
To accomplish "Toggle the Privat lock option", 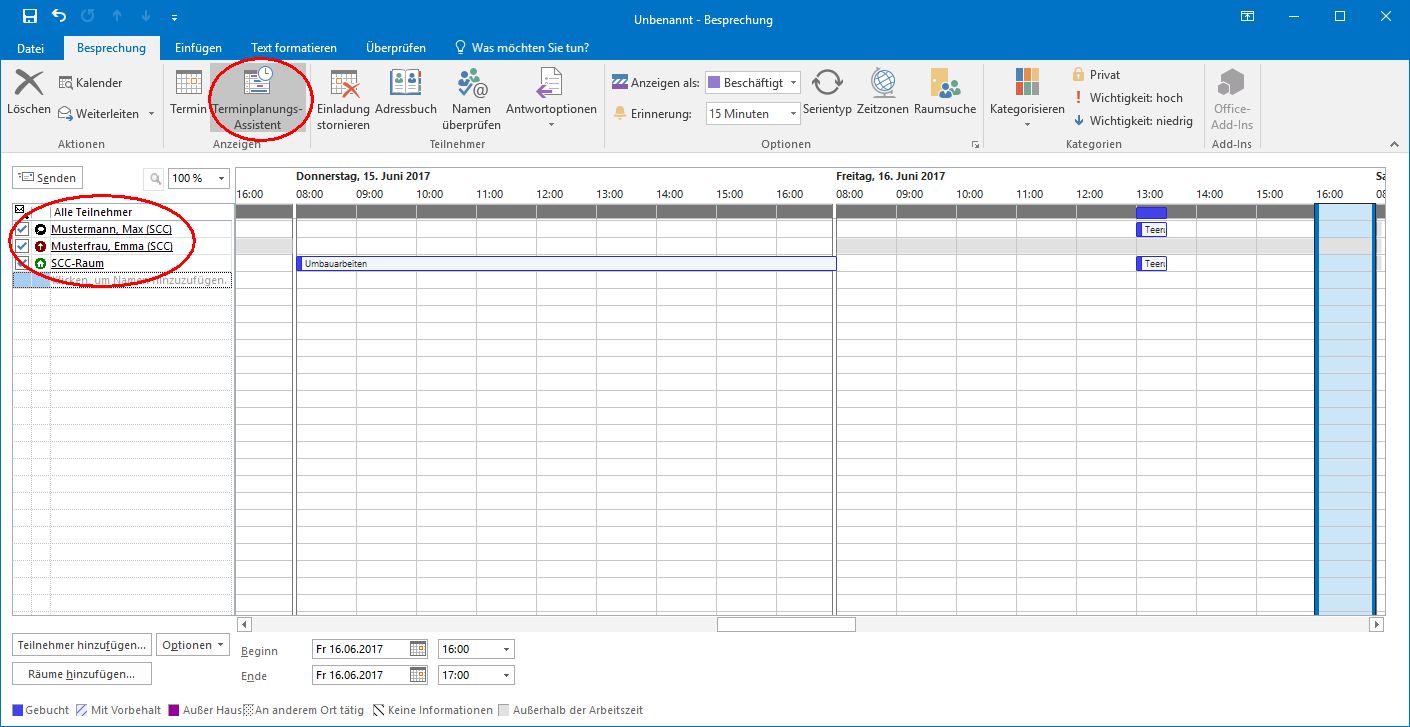I will (1096, 75).
